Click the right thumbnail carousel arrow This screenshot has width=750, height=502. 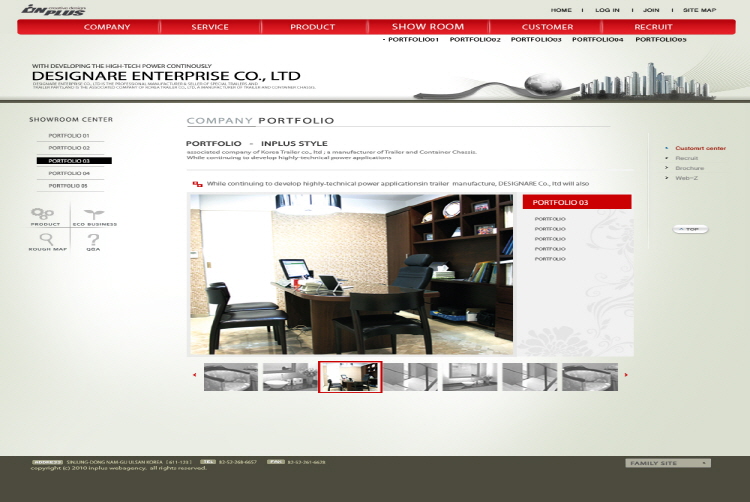(x=626, y=375)
